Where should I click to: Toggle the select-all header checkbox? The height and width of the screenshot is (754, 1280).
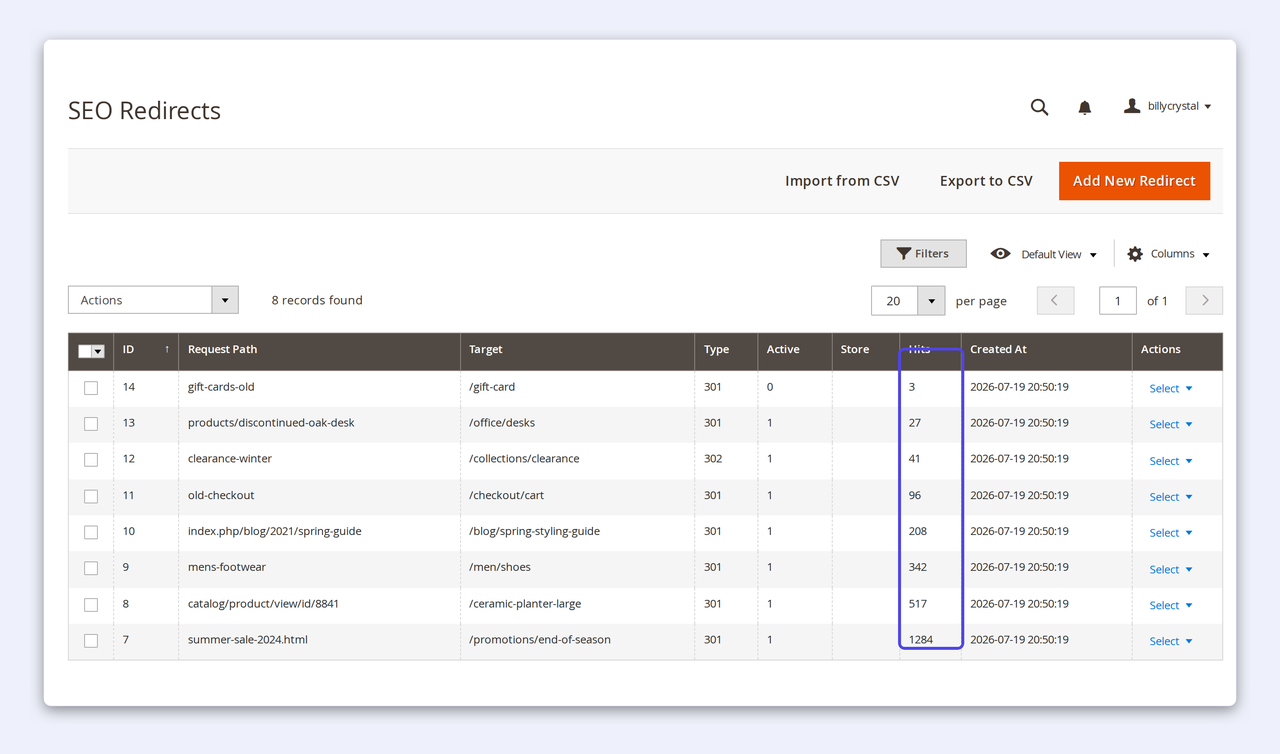tap(85, 351)
